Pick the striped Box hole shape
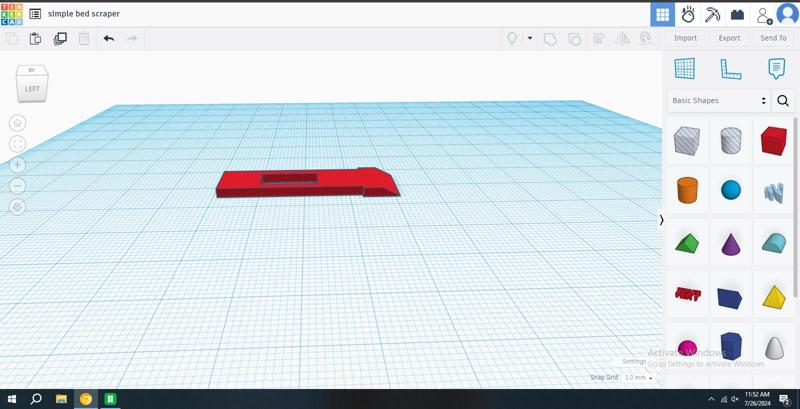Image resolution: width=800 pixels, height=409 pixels. click(x=686, y=141)
